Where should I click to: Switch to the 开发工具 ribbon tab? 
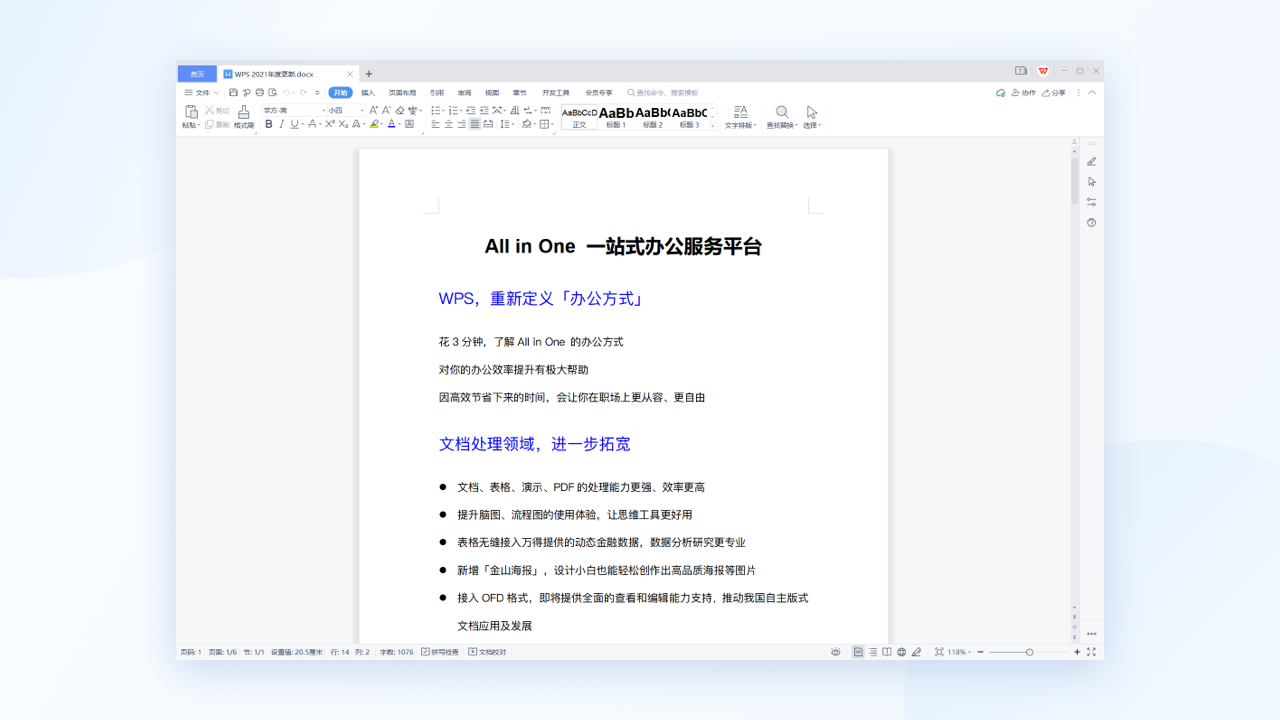[556, 92]
